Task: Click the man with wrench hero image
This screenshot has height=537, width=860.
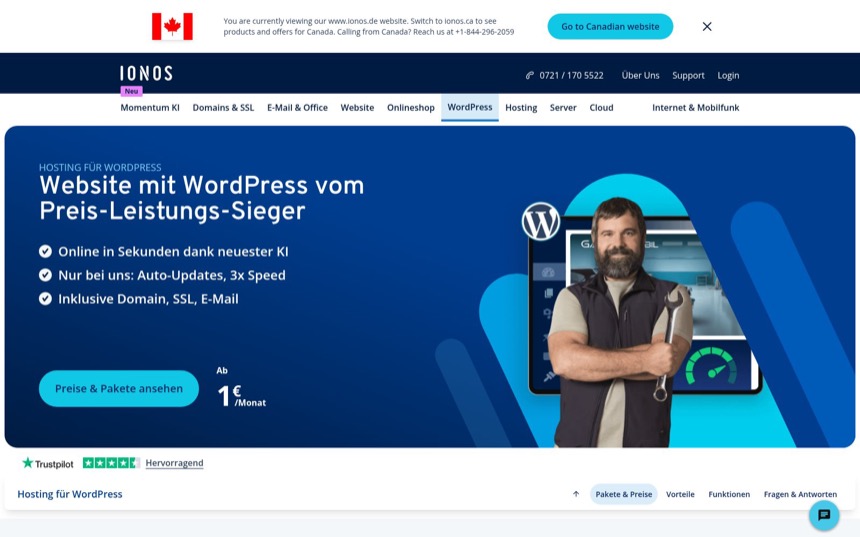Action: click(620, 324)
